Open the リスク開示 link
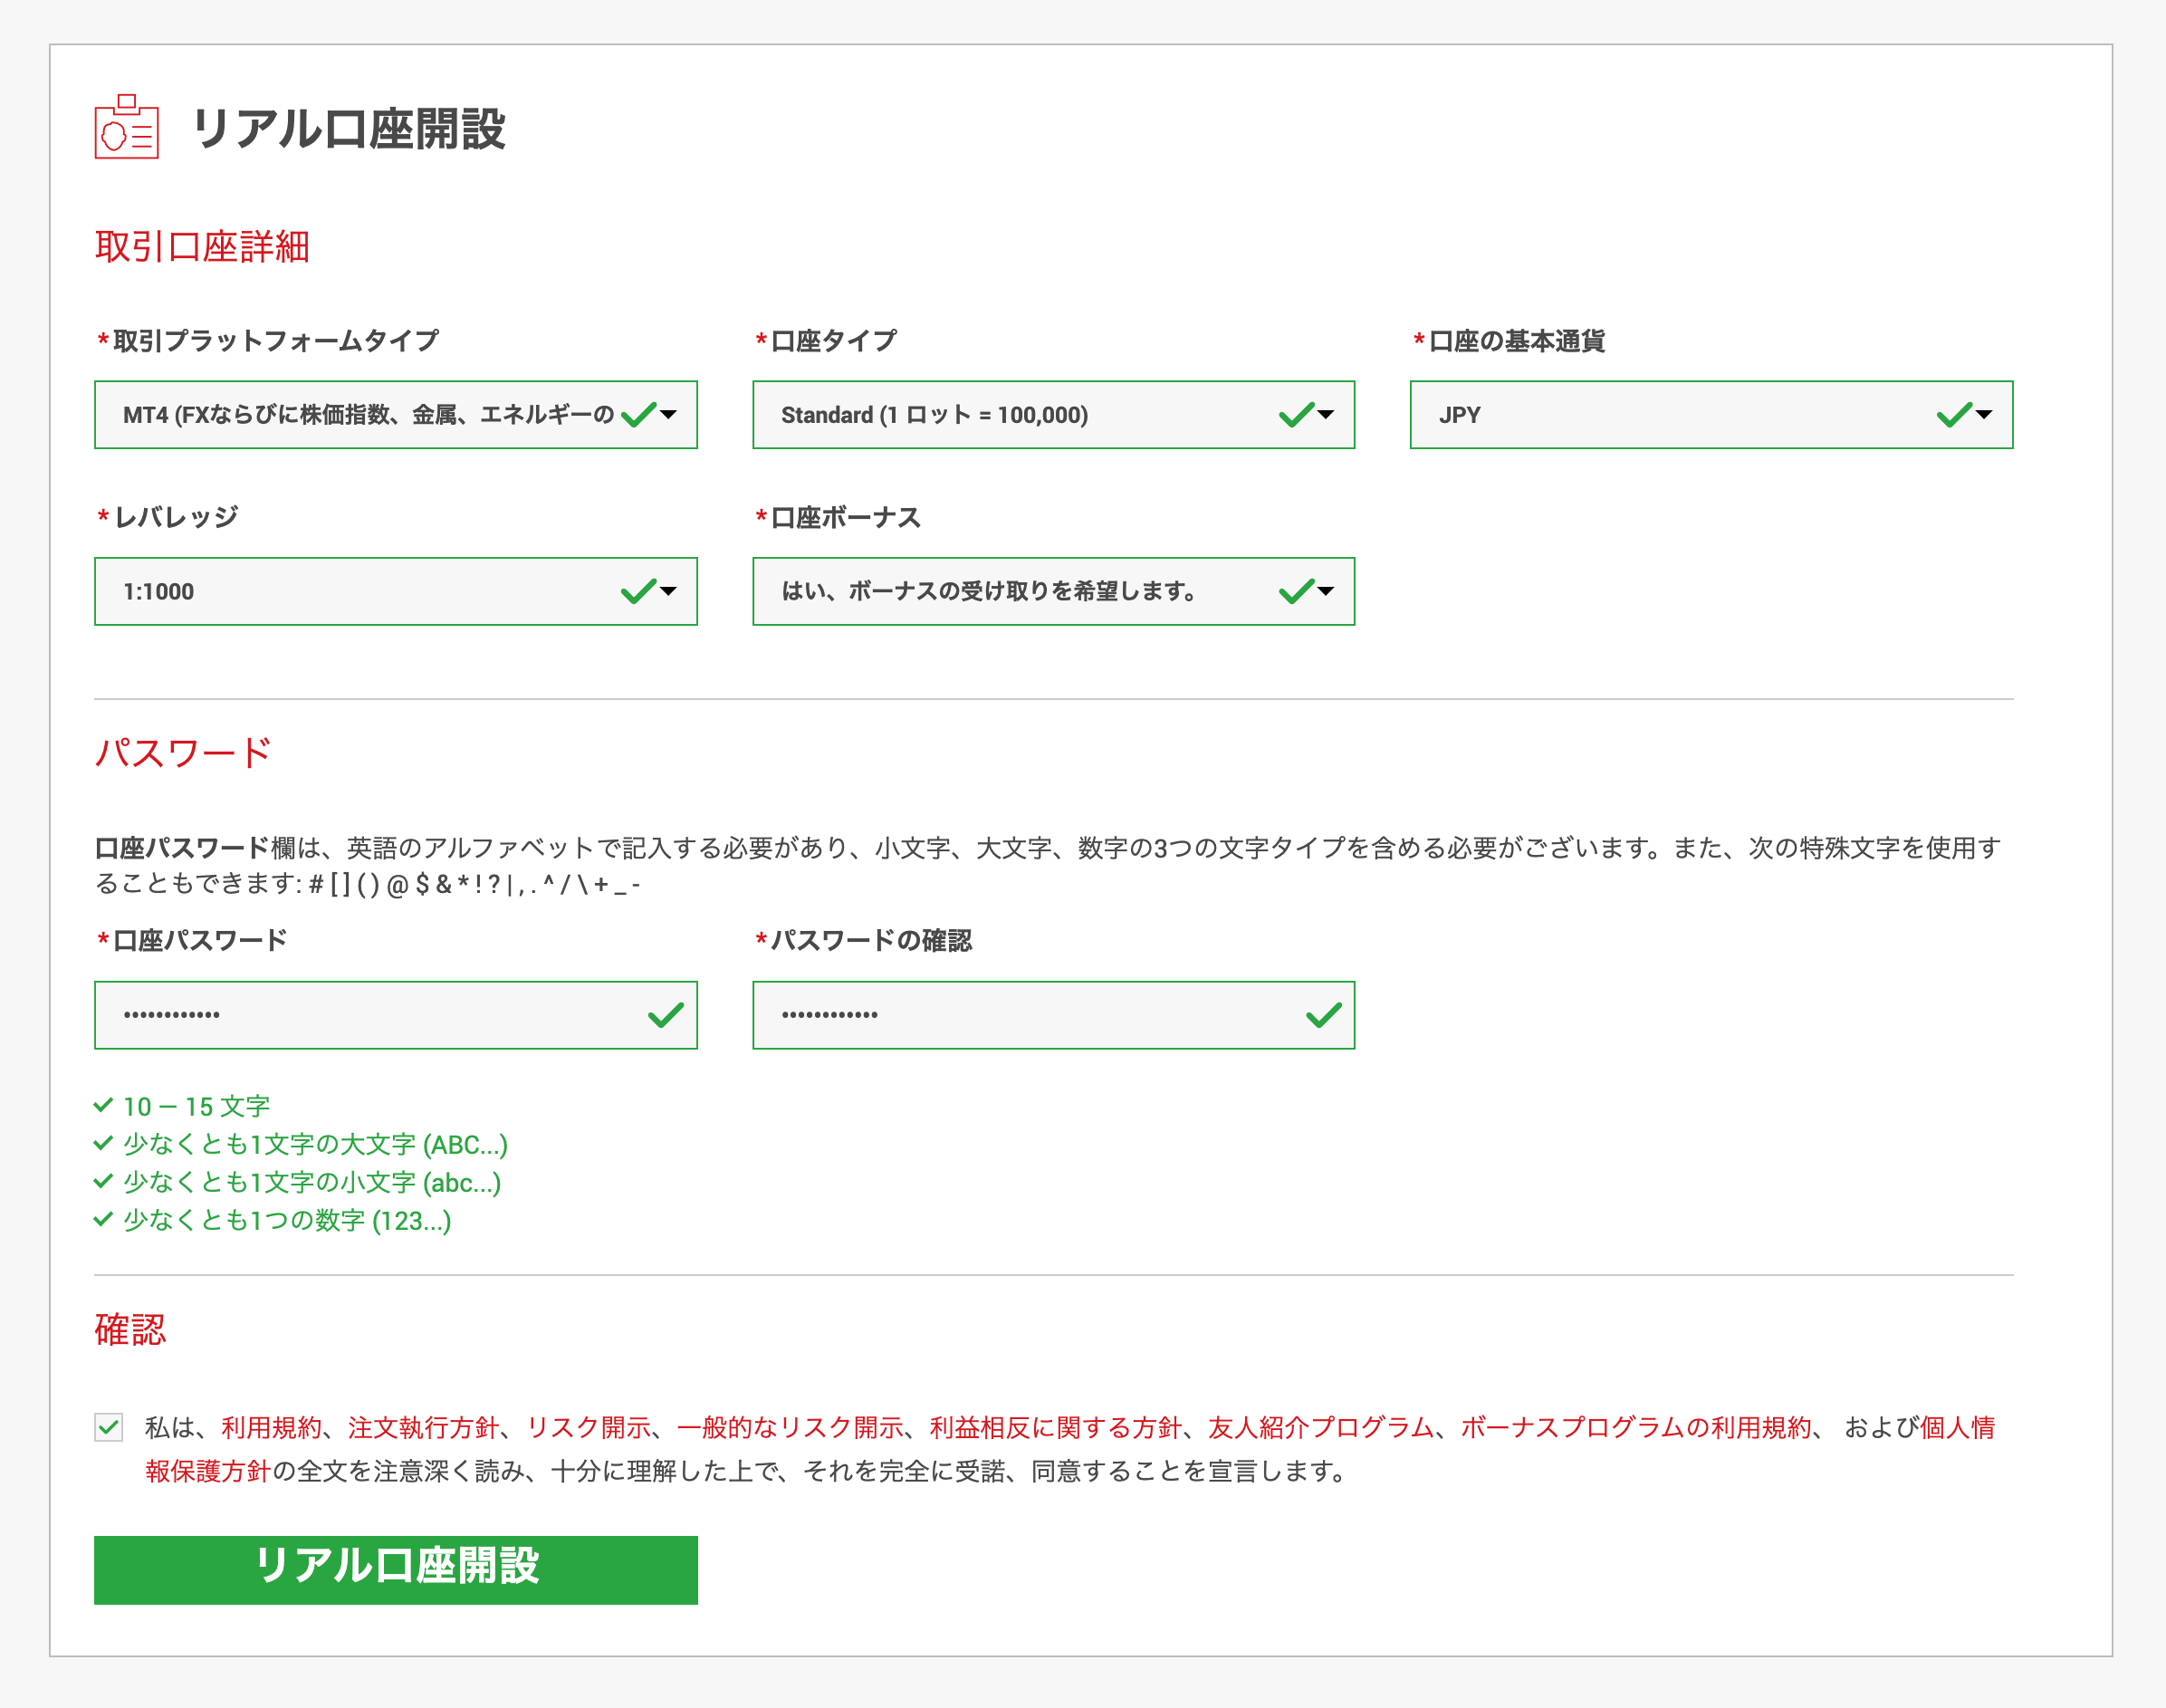 coord(589,1427)
